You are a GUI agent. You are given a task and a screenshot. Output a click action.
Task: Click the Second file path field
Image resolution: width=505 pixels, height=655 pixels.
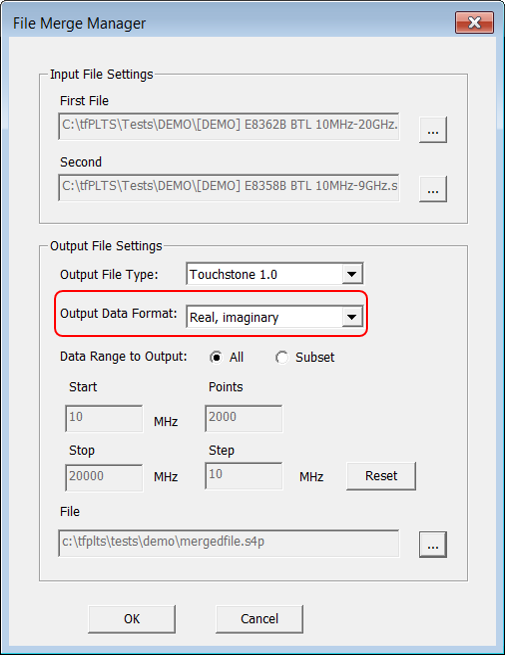tap(229, 187)
